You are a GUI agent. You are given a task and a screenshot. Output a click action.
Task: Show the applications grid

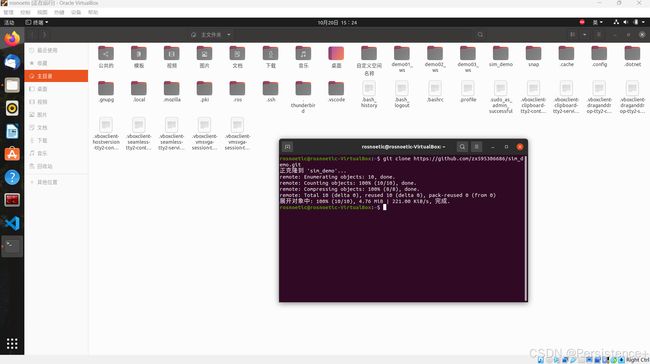coord(12,344)
